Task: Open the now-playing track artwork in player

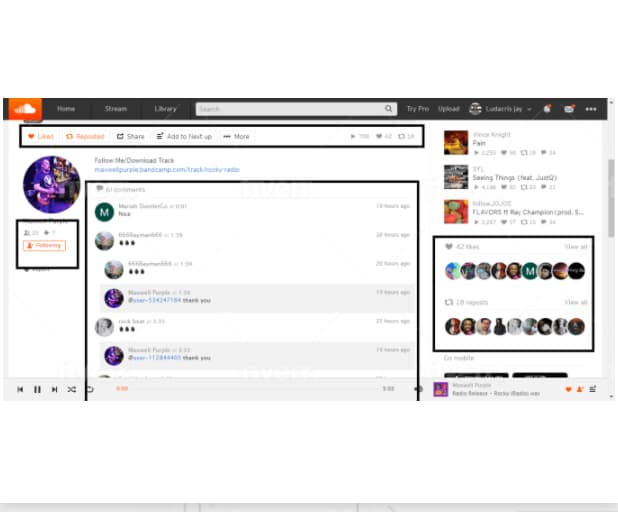Action: (x=441, y=389)
